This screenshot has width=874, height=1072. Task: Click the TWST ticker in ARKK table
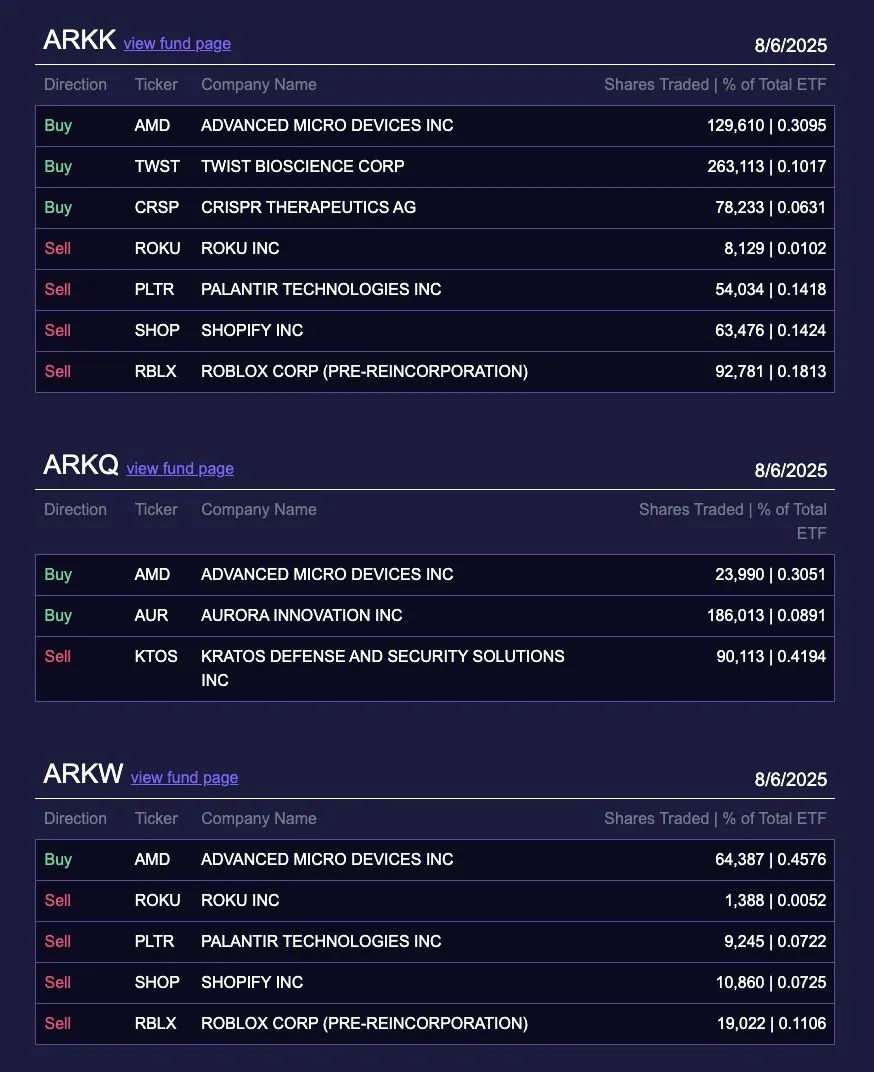[x=157, y=166]
